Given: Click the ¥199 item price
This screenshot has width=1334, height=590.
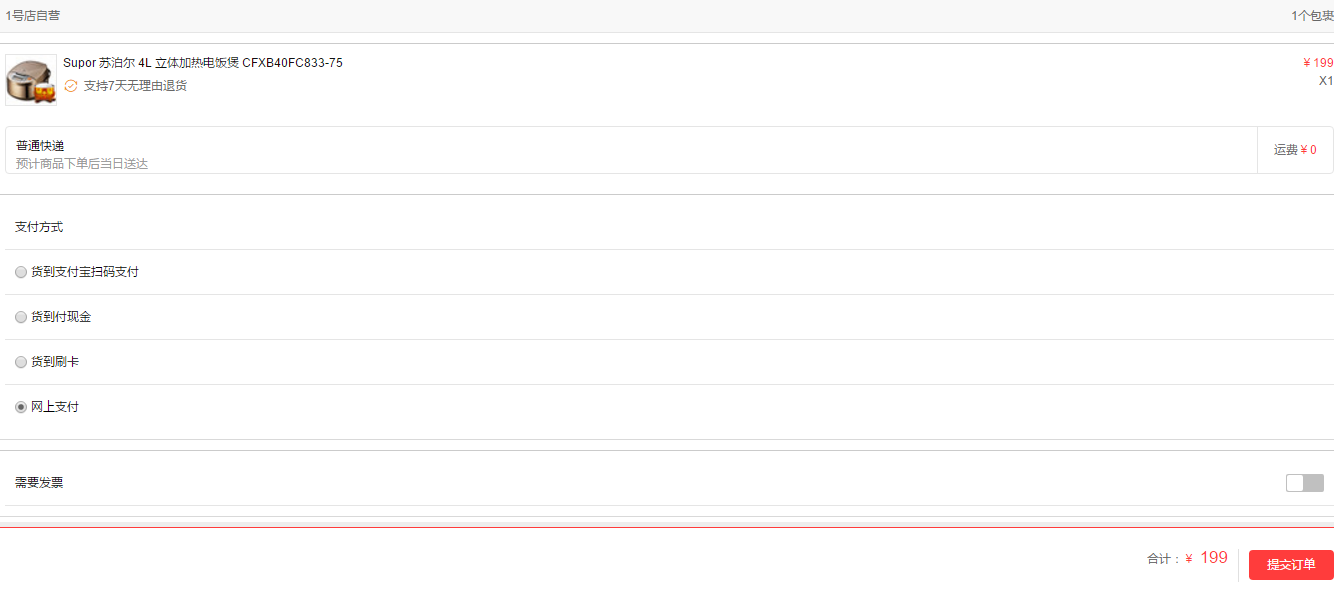Looking at the screenshot, I should (x=1318, y=63).
